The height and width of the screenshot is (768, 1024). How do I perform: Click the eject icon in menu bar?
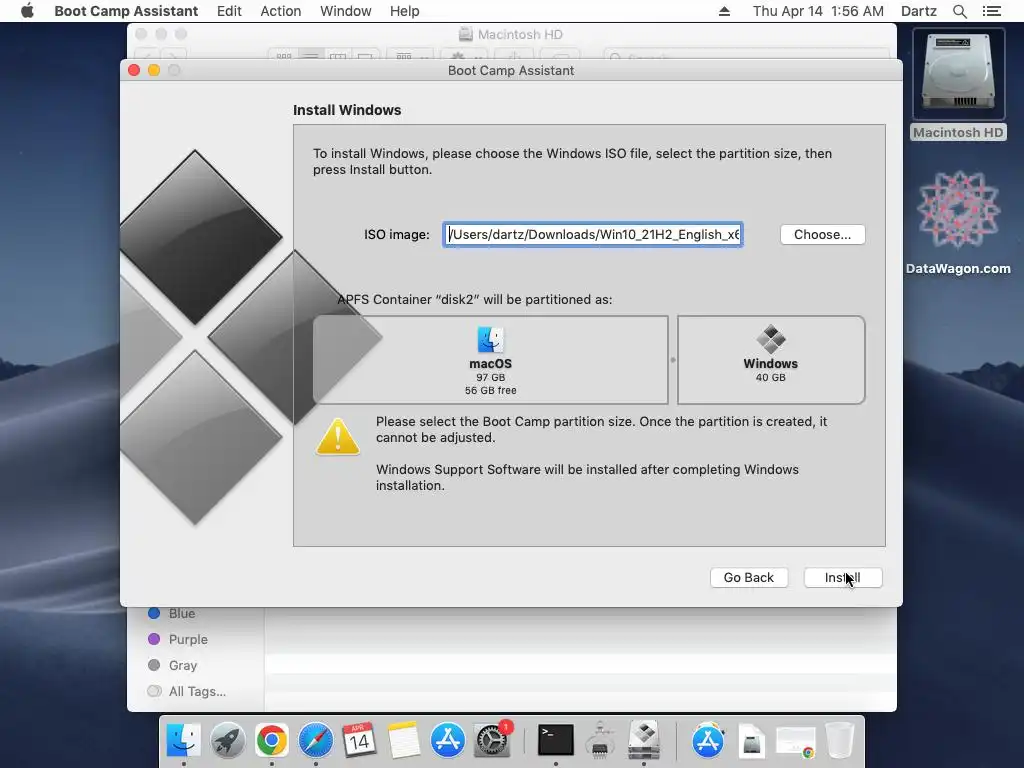point(724,11)
